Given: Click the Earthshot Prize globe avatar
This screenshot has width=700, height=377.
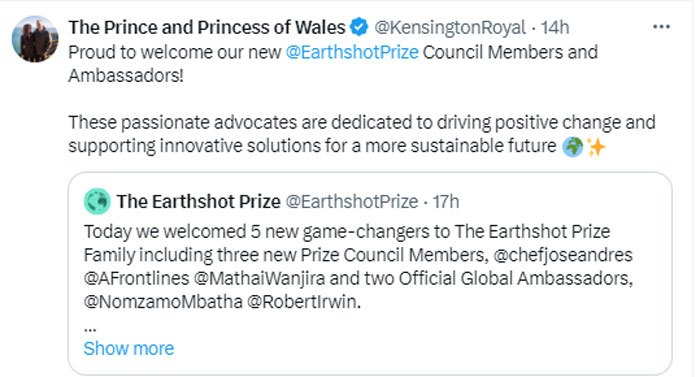Looking at the screenshot, I should click(x=97, y=201).
